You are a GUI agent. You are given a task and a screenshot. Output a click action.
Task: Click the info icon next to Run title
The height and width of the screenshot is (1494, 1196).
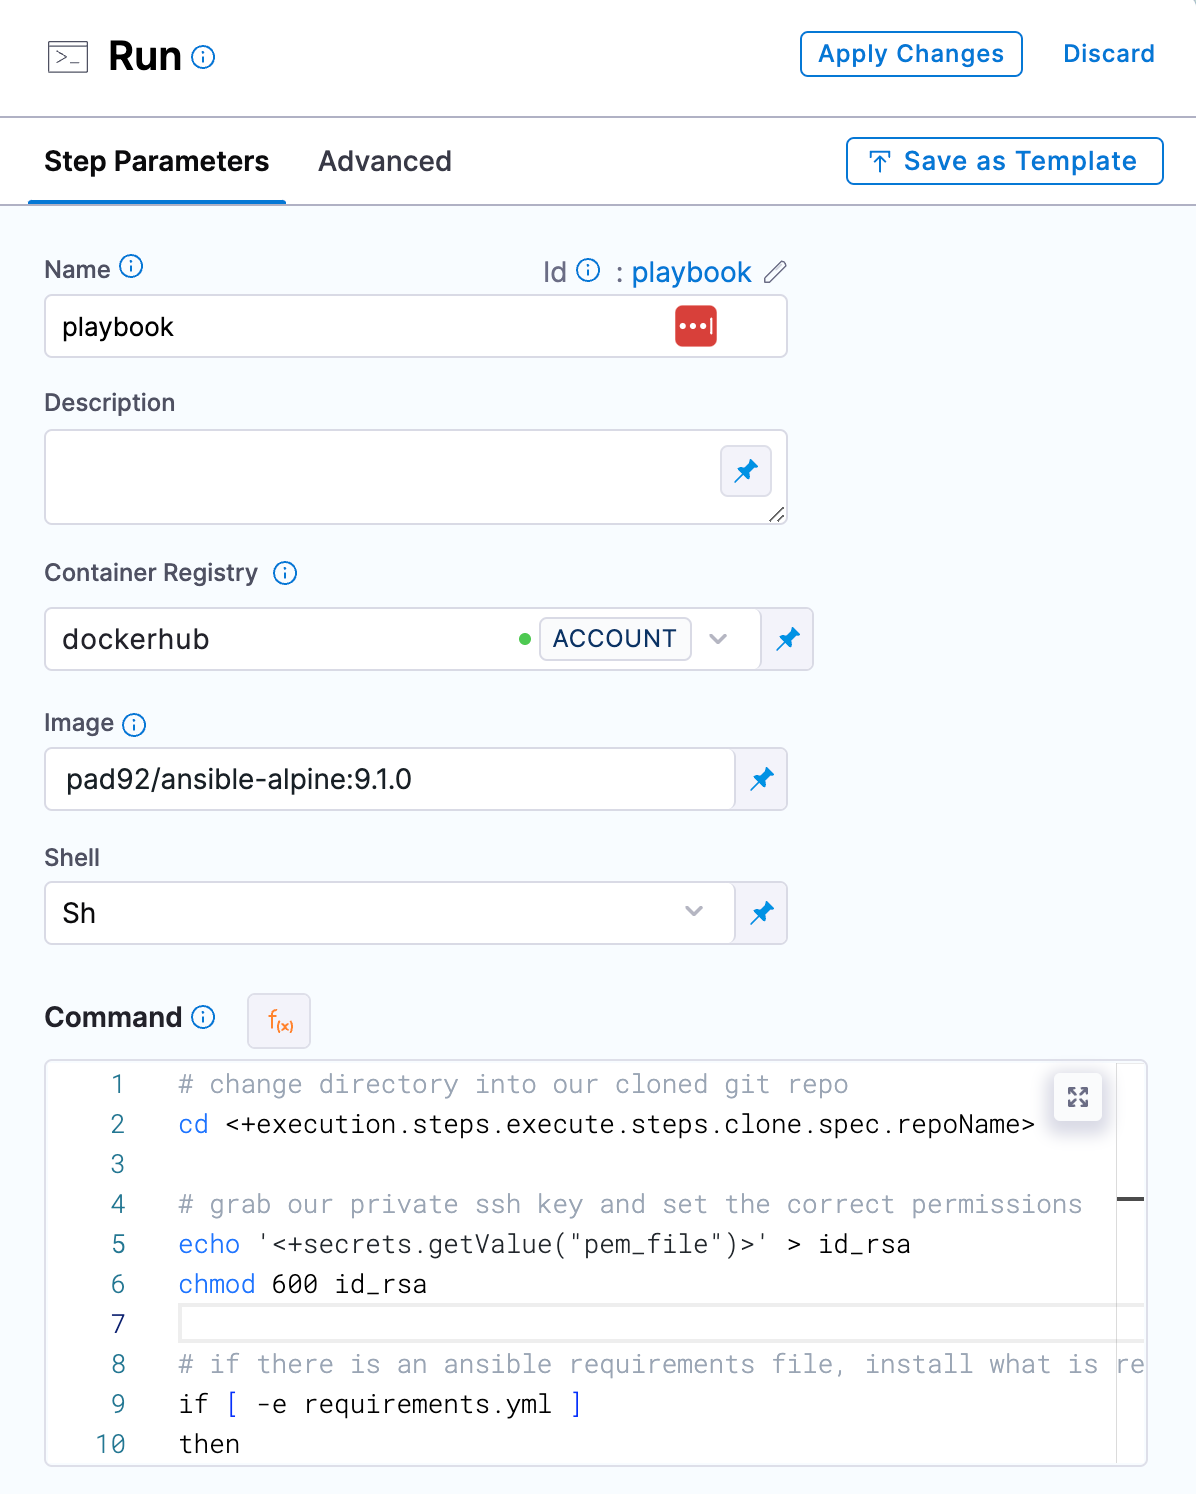click(x=203, y=57)
